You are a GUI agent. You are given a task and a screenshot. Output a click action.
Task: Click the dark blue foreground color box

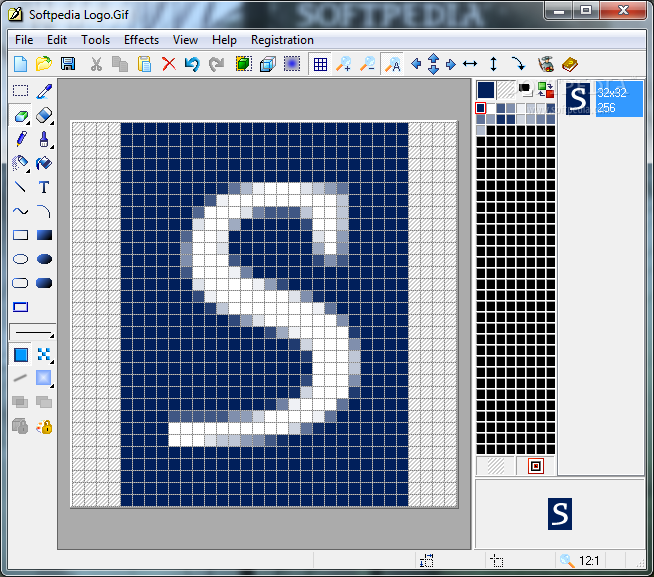pyautogui.click(x=486, y=90)
